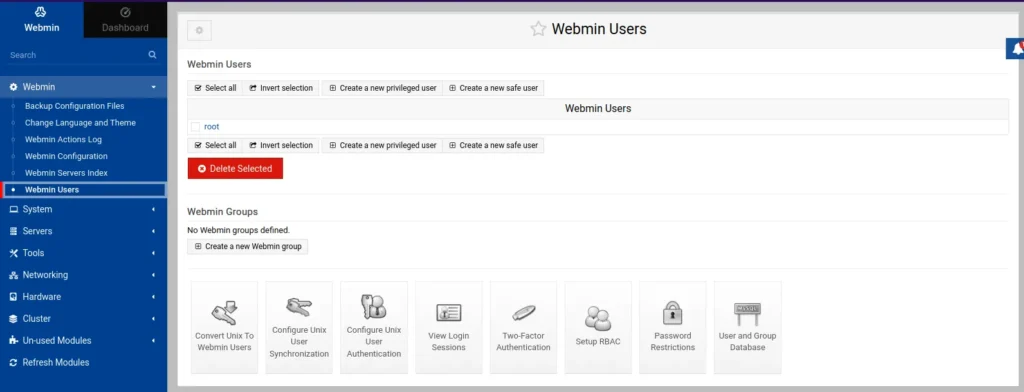
Task: Expand the Hardware sidebar category
Action: point(84,297)
